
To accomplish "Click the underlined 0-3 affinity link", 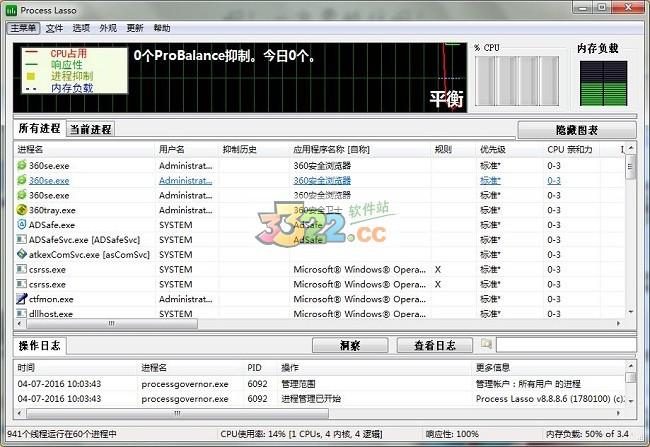I will [x=554, y=180].
